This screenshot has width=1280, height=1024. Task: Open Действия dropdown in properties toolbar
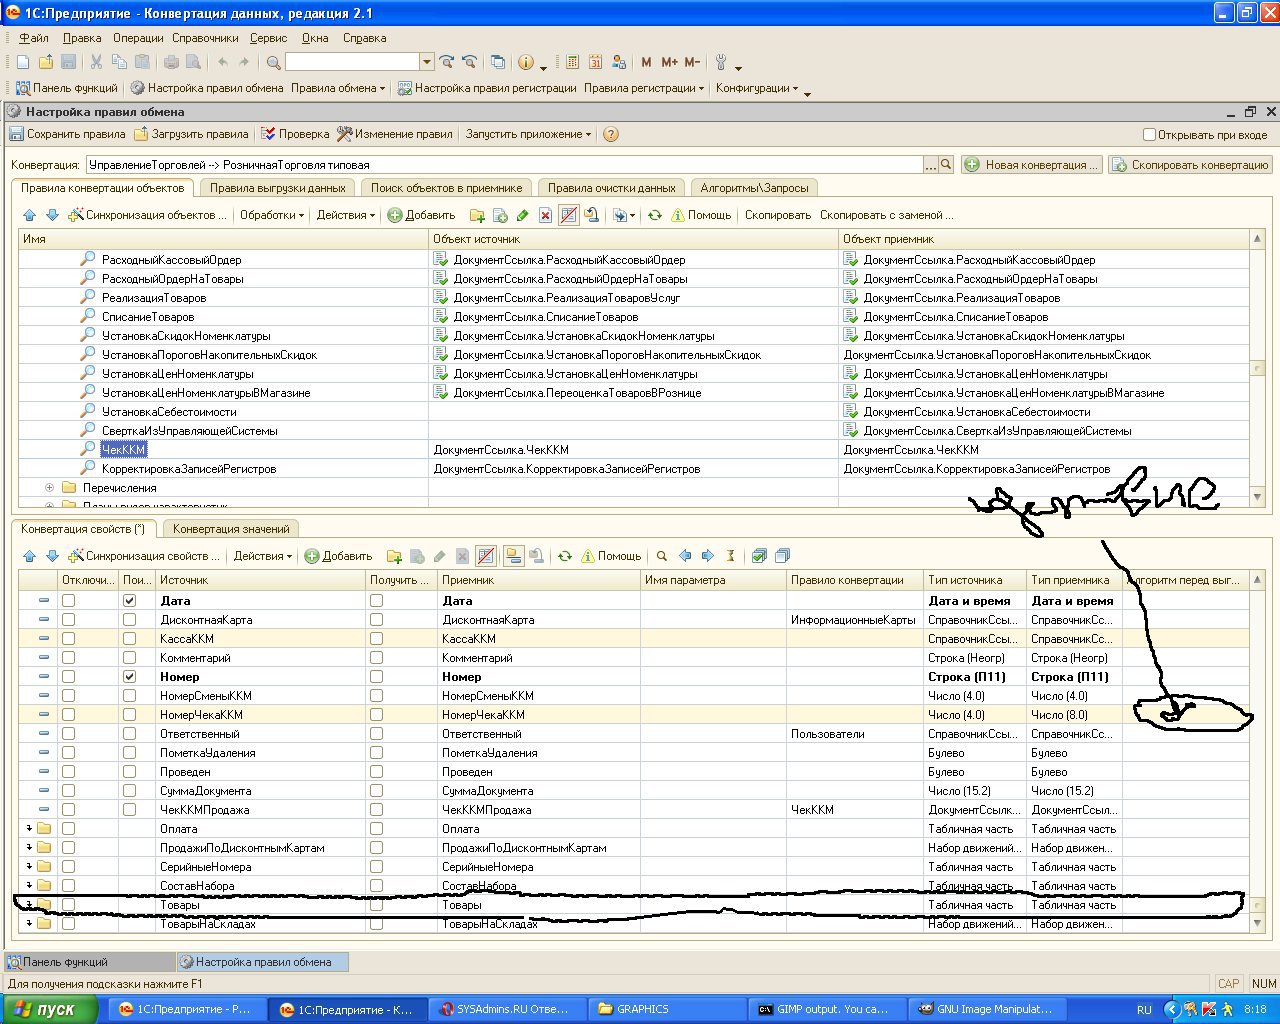[x=263, y=556]
